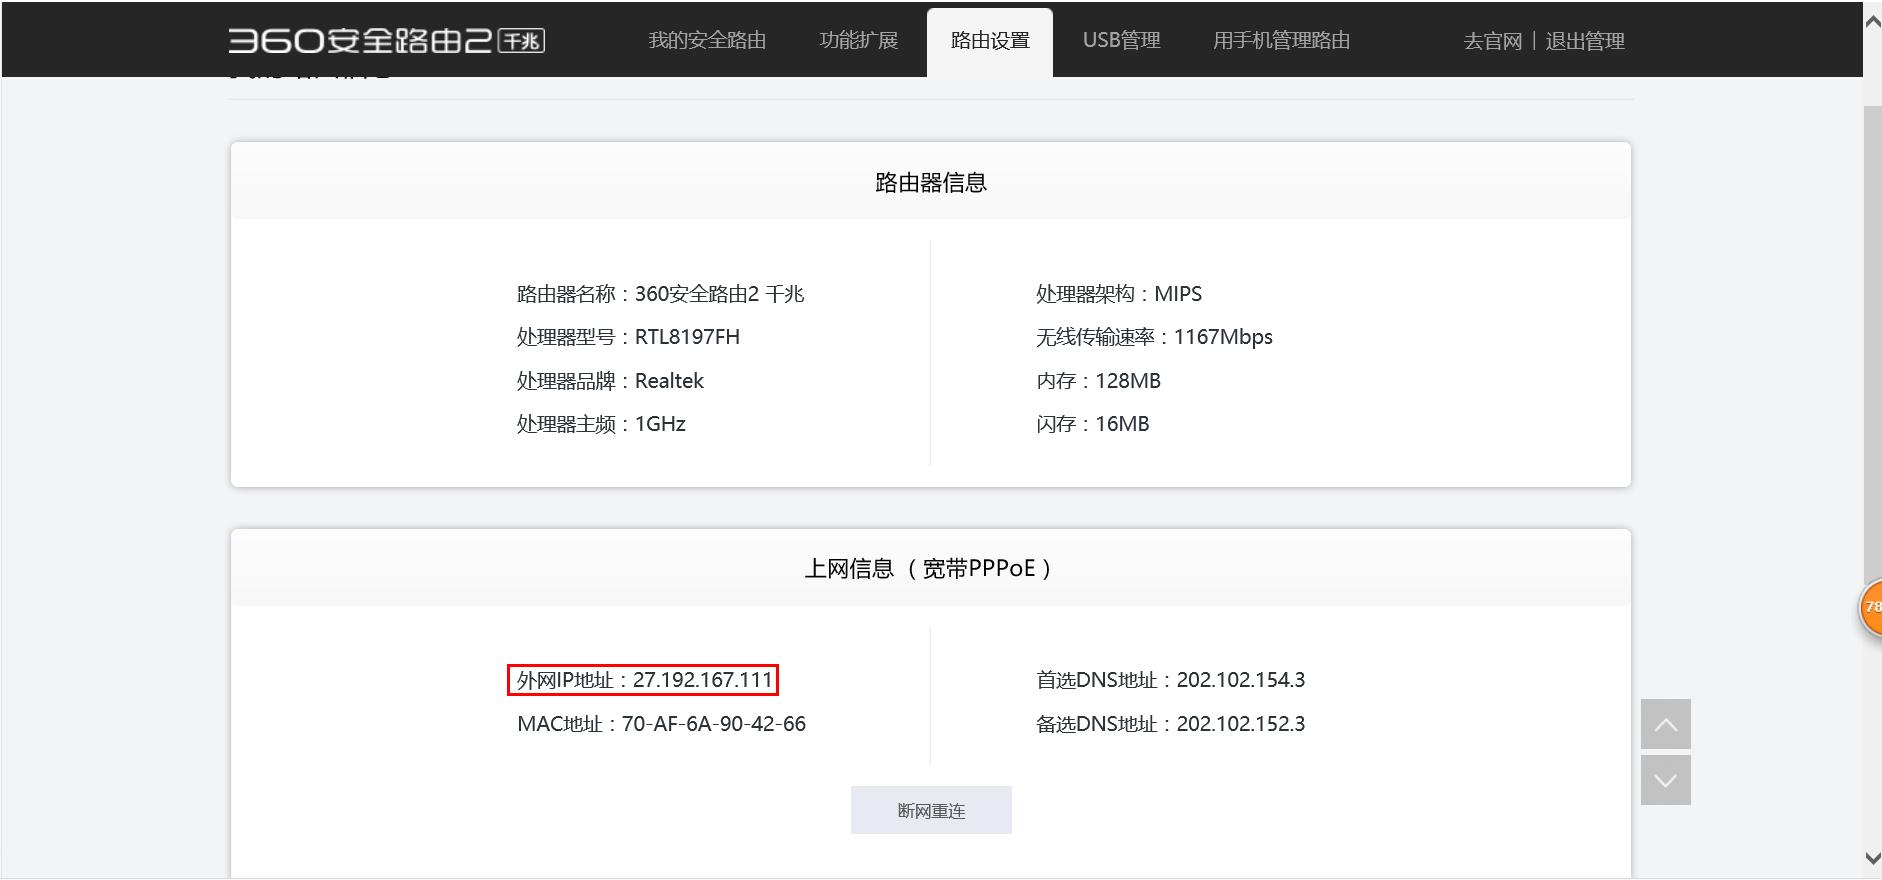Select the 外网IP地址 27.192.167.111 text

click(x=643, y=680)
